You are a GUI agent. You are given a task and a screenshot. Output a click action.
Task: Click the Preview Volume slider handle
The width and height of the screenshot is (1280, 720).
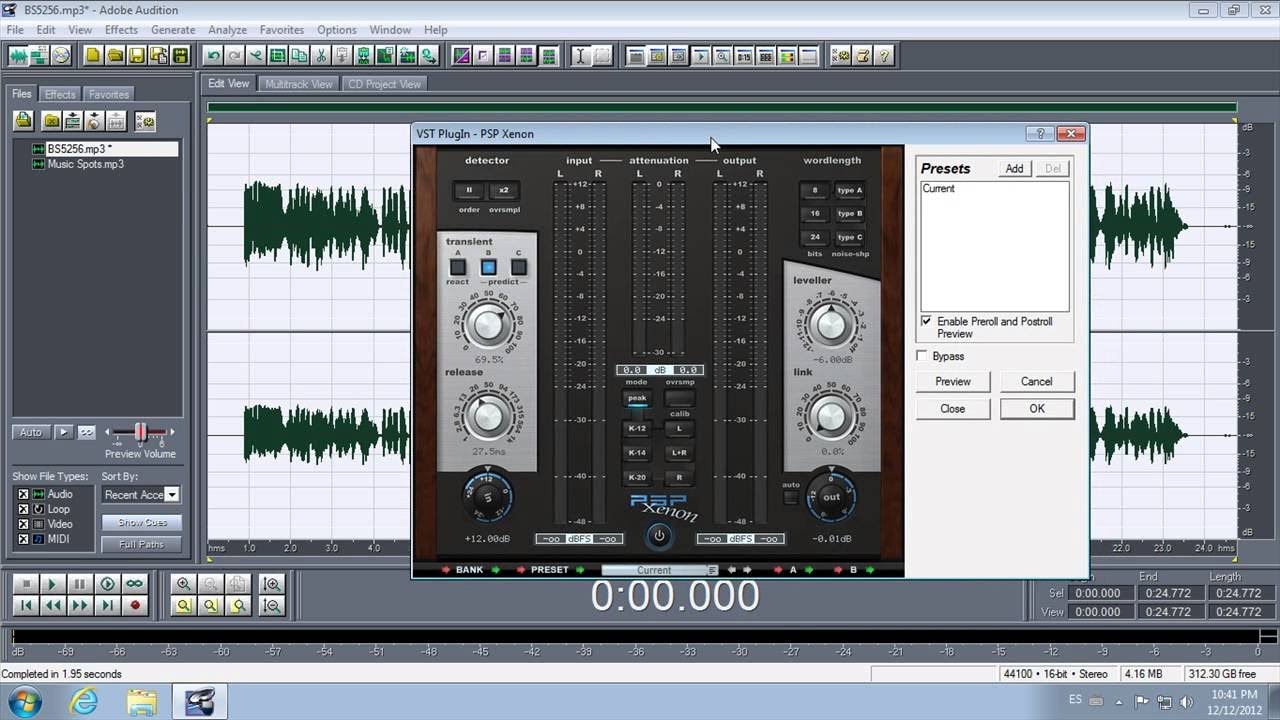(x=141, y=432)
